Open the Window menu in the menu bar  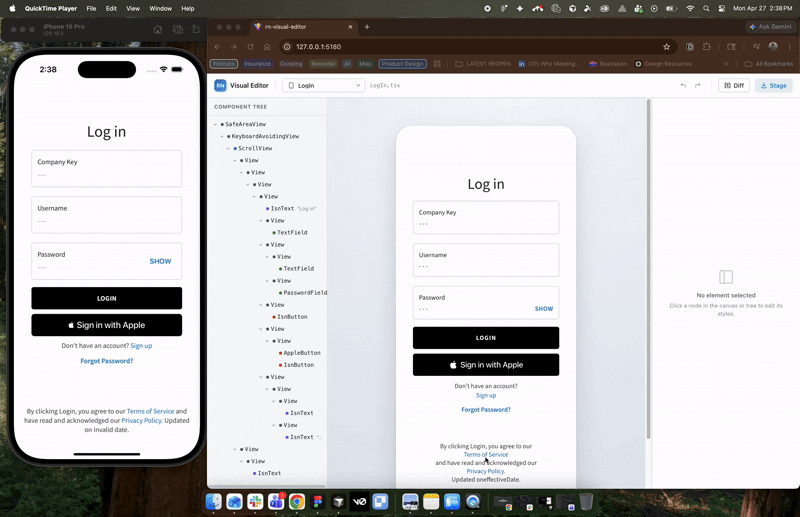point(160,8)
